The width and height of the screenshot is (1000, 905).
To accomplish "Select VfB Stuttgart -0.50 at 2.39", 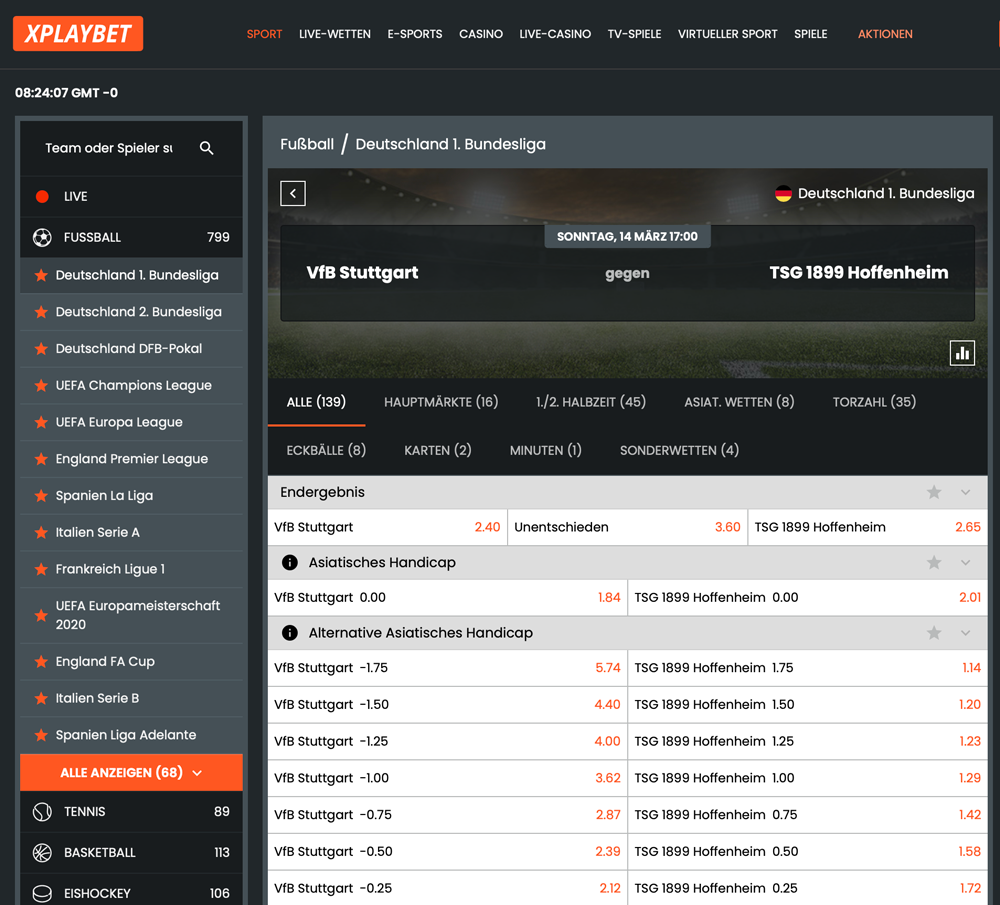I will tap(447, 851).
